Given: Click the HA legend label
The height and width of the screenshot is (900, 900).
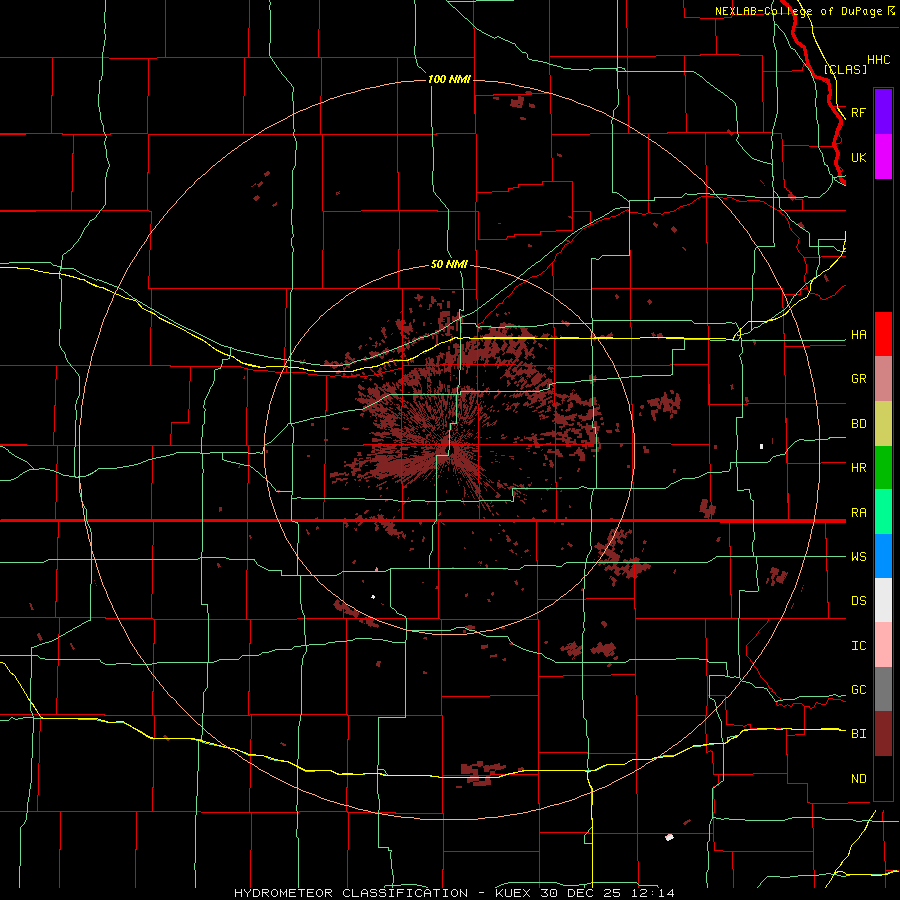Looking at the screenshot, I should click(x=858, y=335).
